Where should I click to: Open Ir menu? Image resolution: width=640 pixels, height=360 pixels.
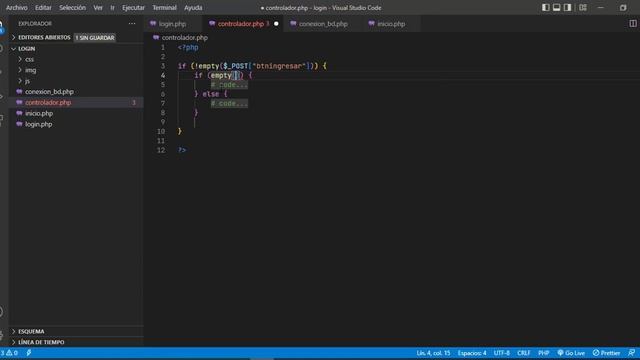[112, 8]
